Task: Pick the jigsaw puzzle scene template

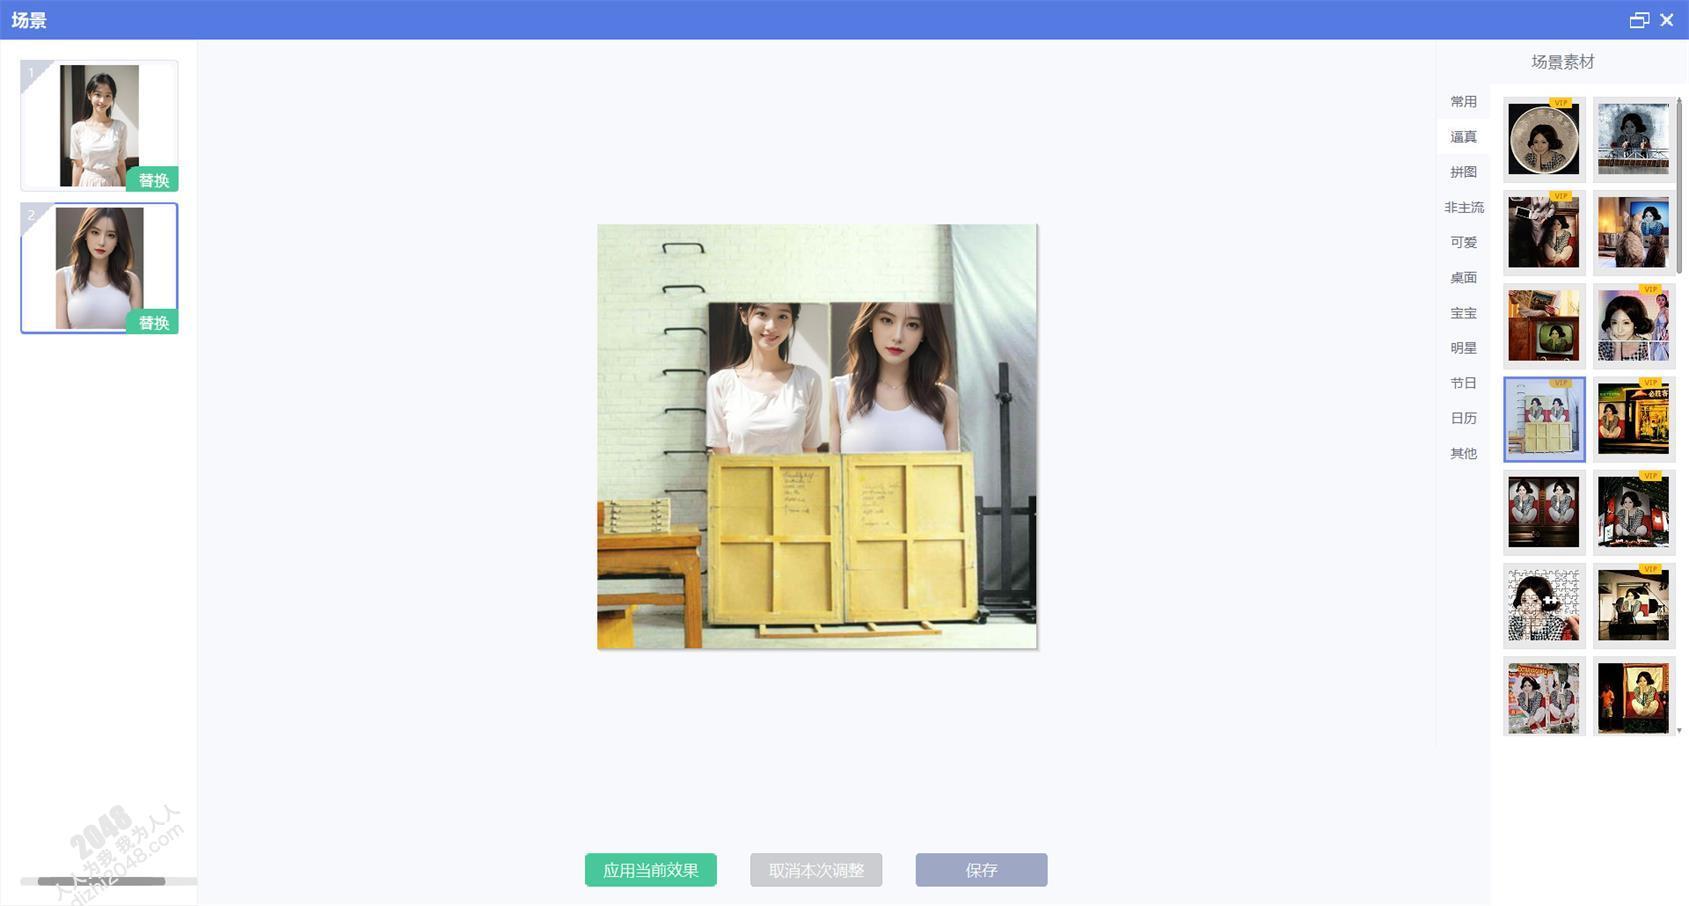Action: [x=1543, y=604]
